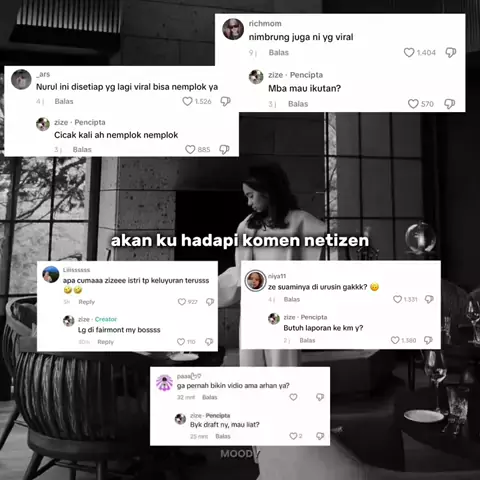
Task: Like the 'ga pernah bikin vidio' comment
Action: click(x=293, y=397)
